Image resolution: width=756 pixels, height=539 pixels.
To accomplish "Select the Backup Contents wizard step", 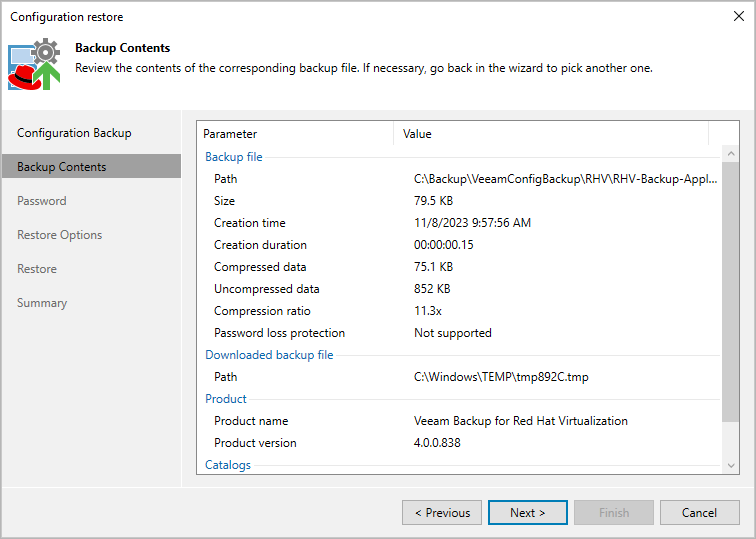I will tap(92, 166).
